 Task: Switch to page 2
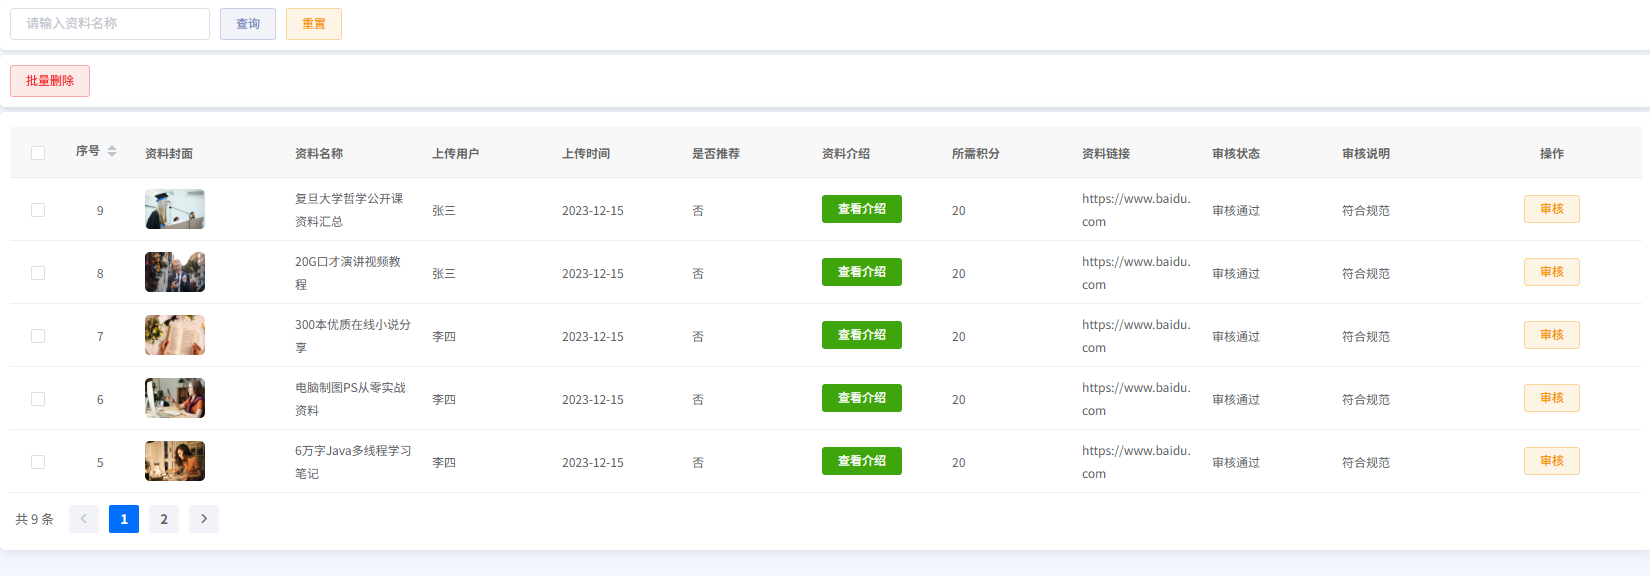pyautogui.click(x=164, y=519)
